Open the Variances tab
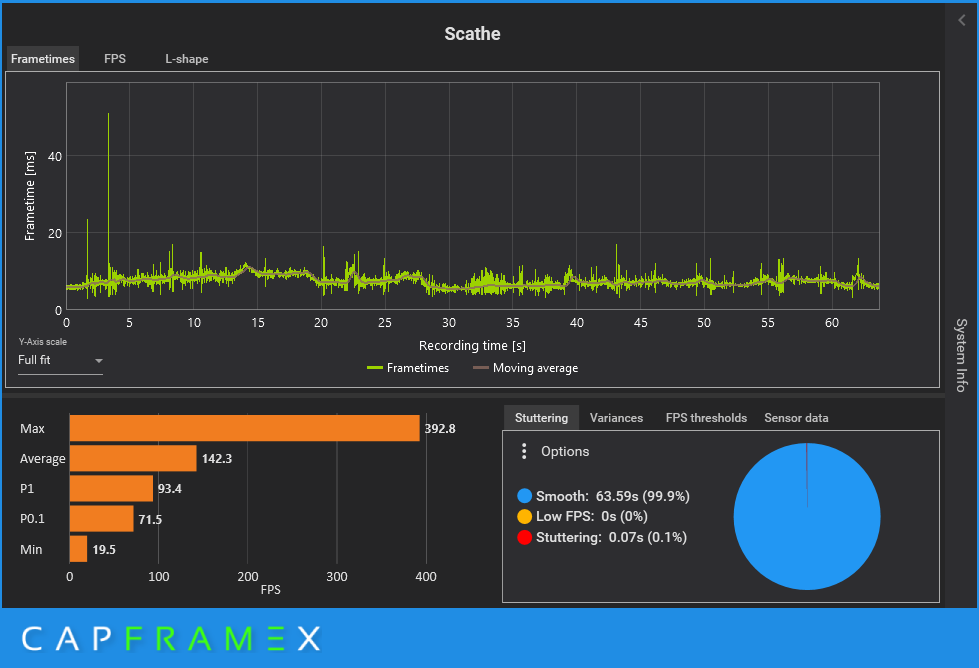Viewport: 979px width, 668px height. coord(616,418)
